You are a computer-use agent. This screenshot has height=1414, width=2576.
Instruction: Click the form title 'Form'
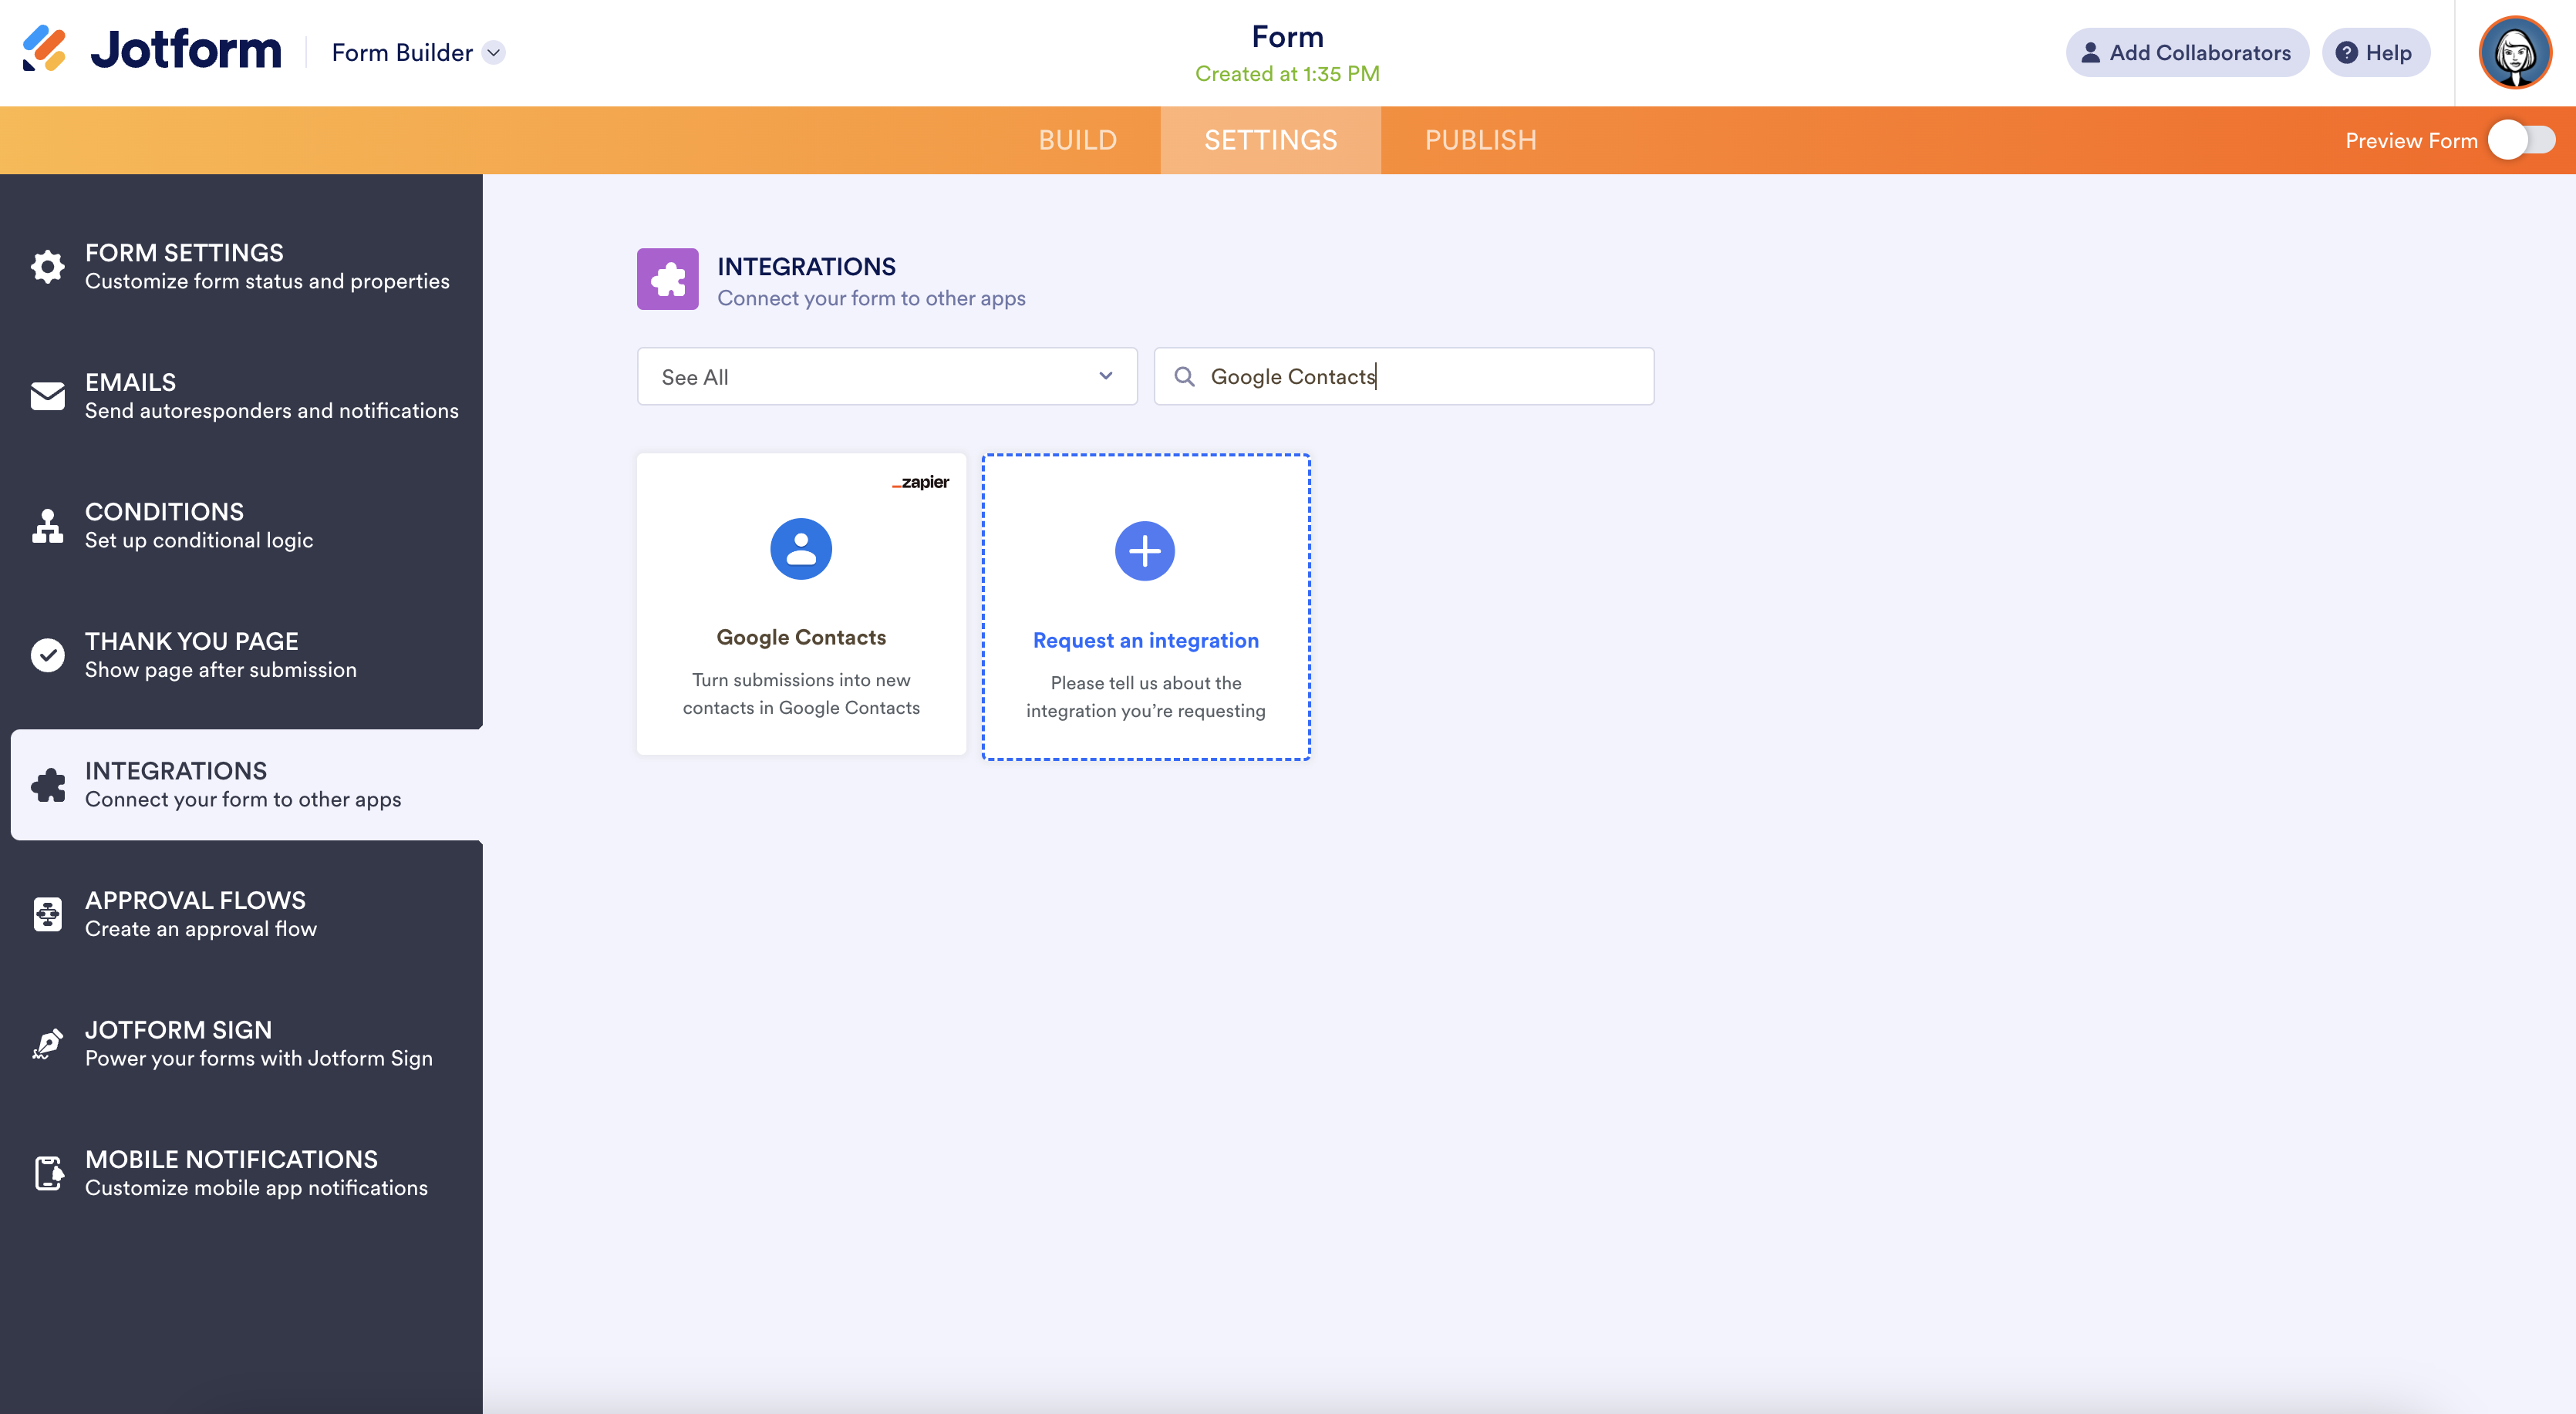tap(1287, 37)
